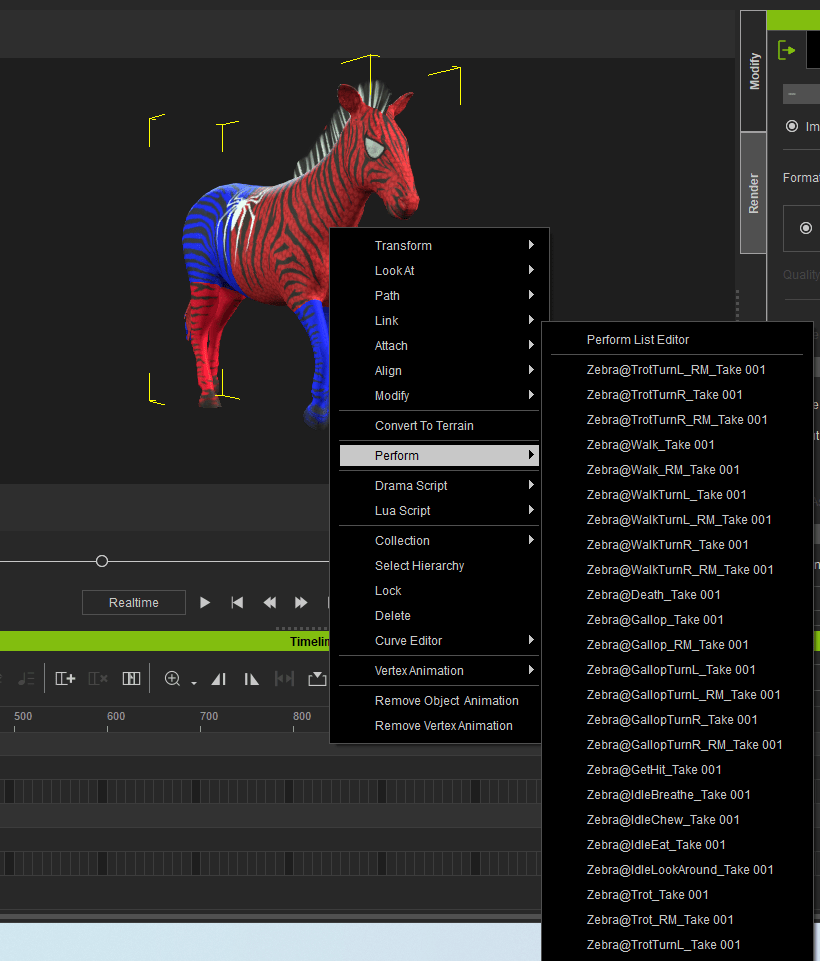
Task: Click the Remove Track icon in the timeline toolbar
Action: coord(96,678)
